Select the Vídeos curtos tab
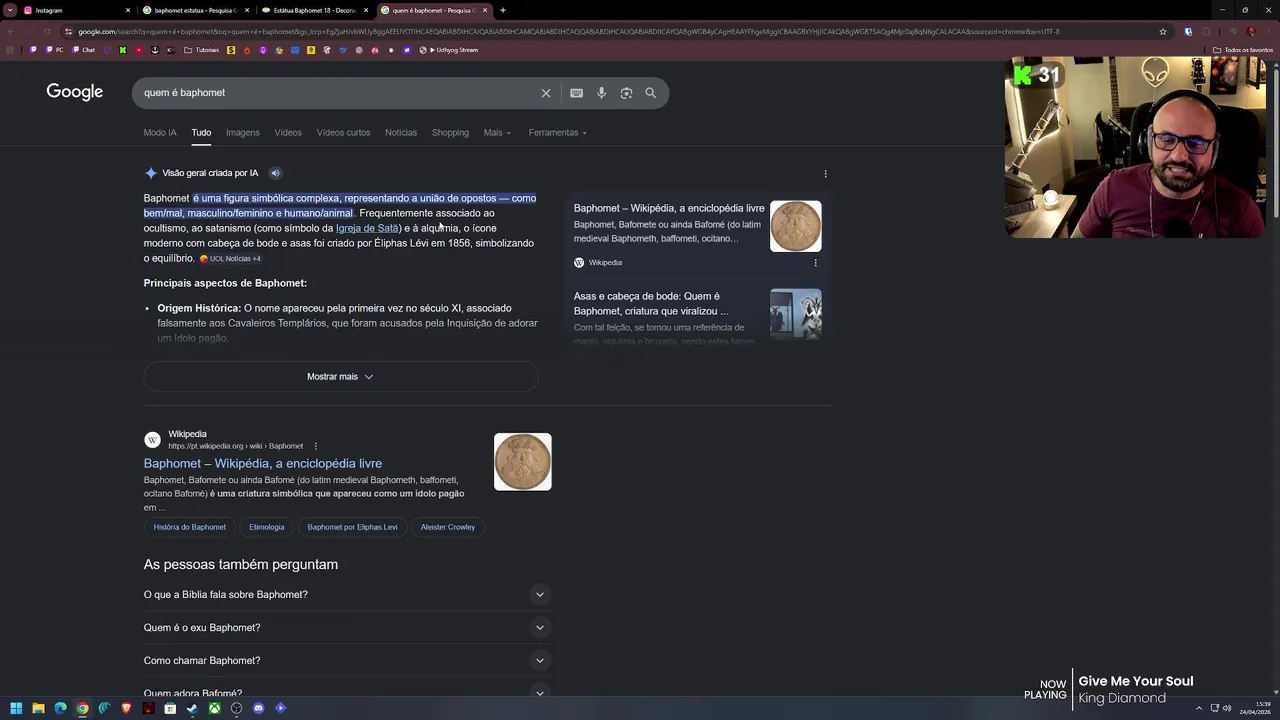Screen dimensions: 1280x720 coord(343,133)
